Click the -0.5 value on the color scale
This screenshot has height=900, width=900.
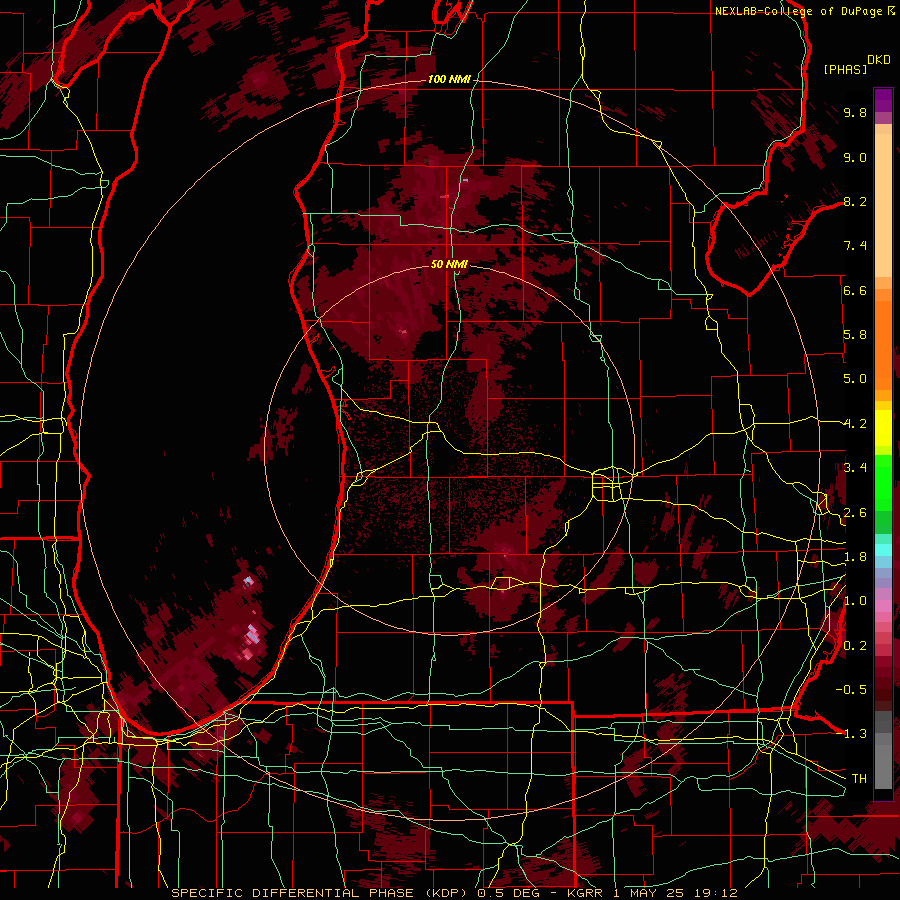pyautogui.click(x=851, y=690)
